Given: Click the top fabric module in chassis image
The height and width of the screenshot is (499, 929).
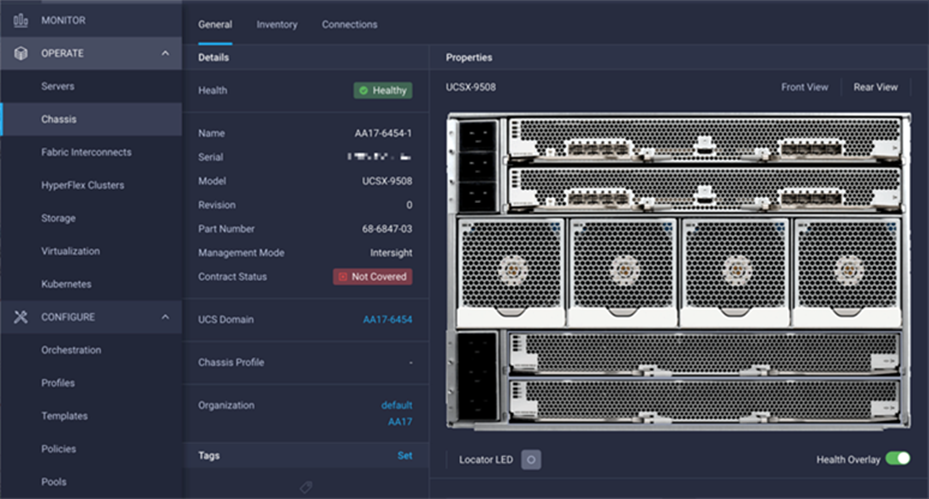Looking at the screenshot, I should pos(704,139).
